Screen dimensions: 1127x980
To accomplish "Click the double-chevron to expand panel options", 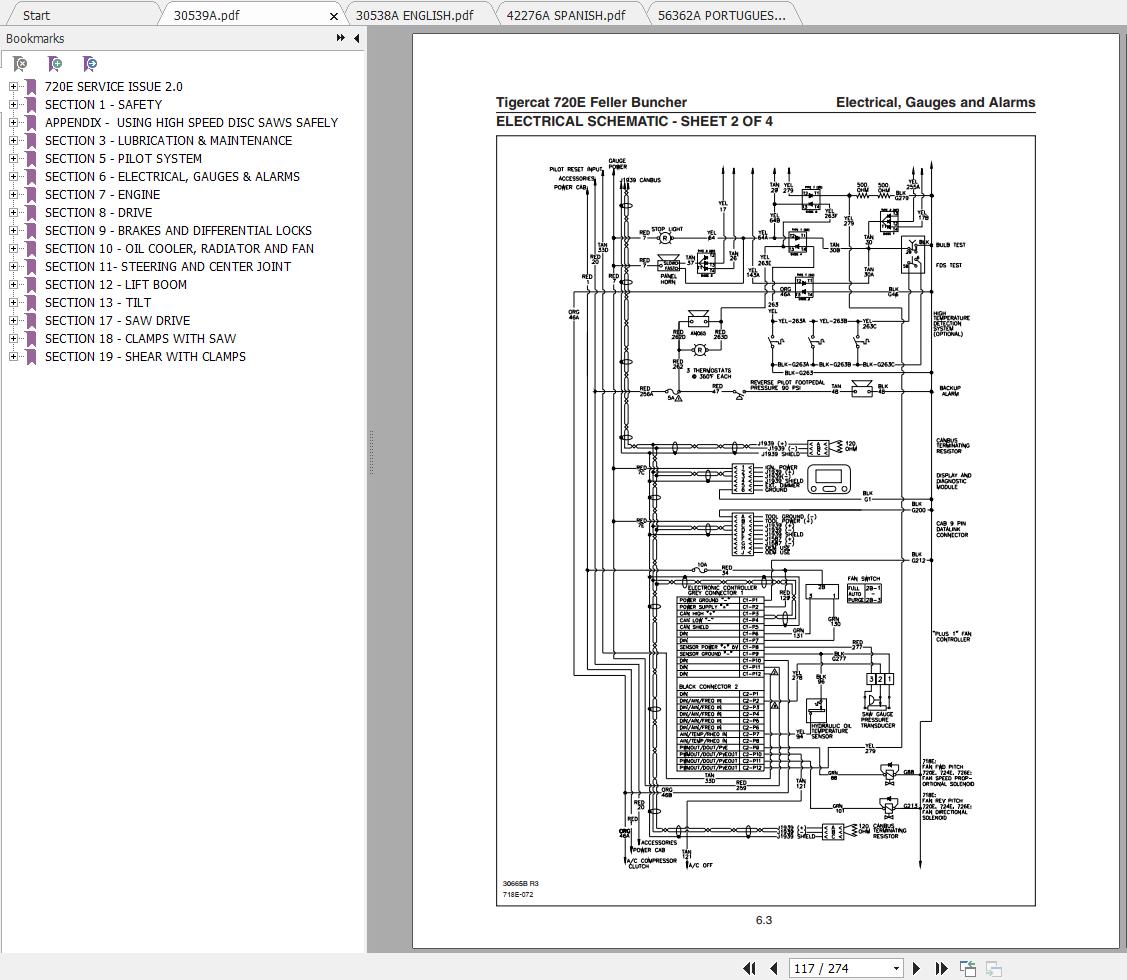I will 343,38.
